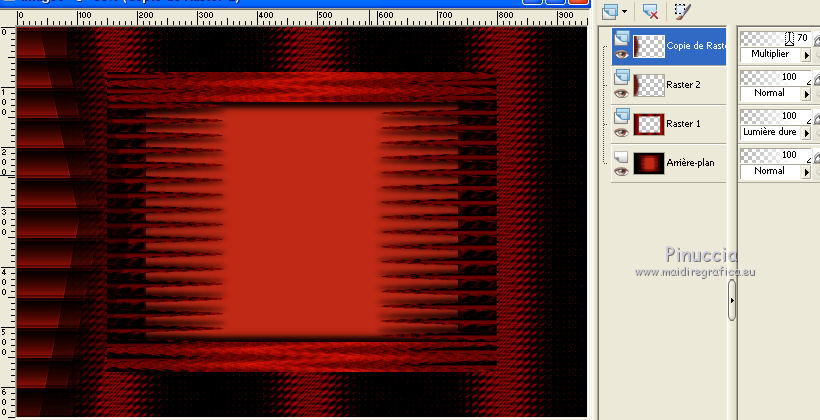820x420 pixels.
Task: Select the Copie de Raster layer thumbnail
Action: pos(649,46)
